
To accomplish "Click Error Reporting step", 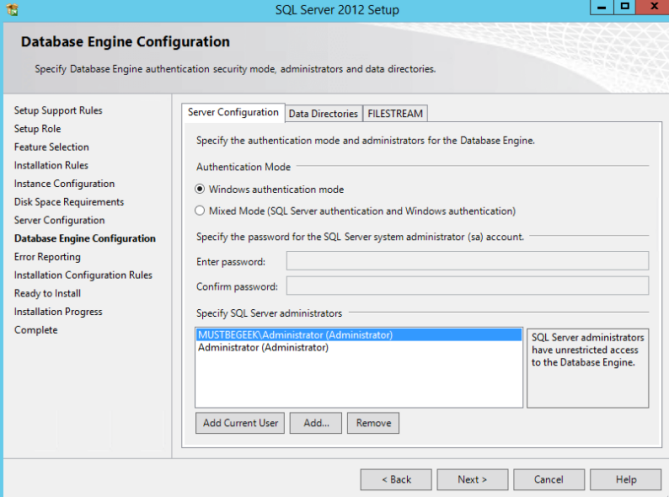I will coord(47,257).
